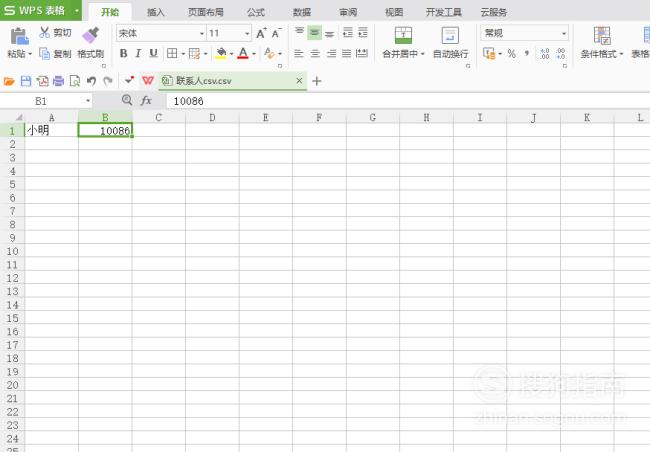The height and width of the screenshot is (452, 650).
Task: Expand the font color dropdown arrow
Action: coord(253,54)
